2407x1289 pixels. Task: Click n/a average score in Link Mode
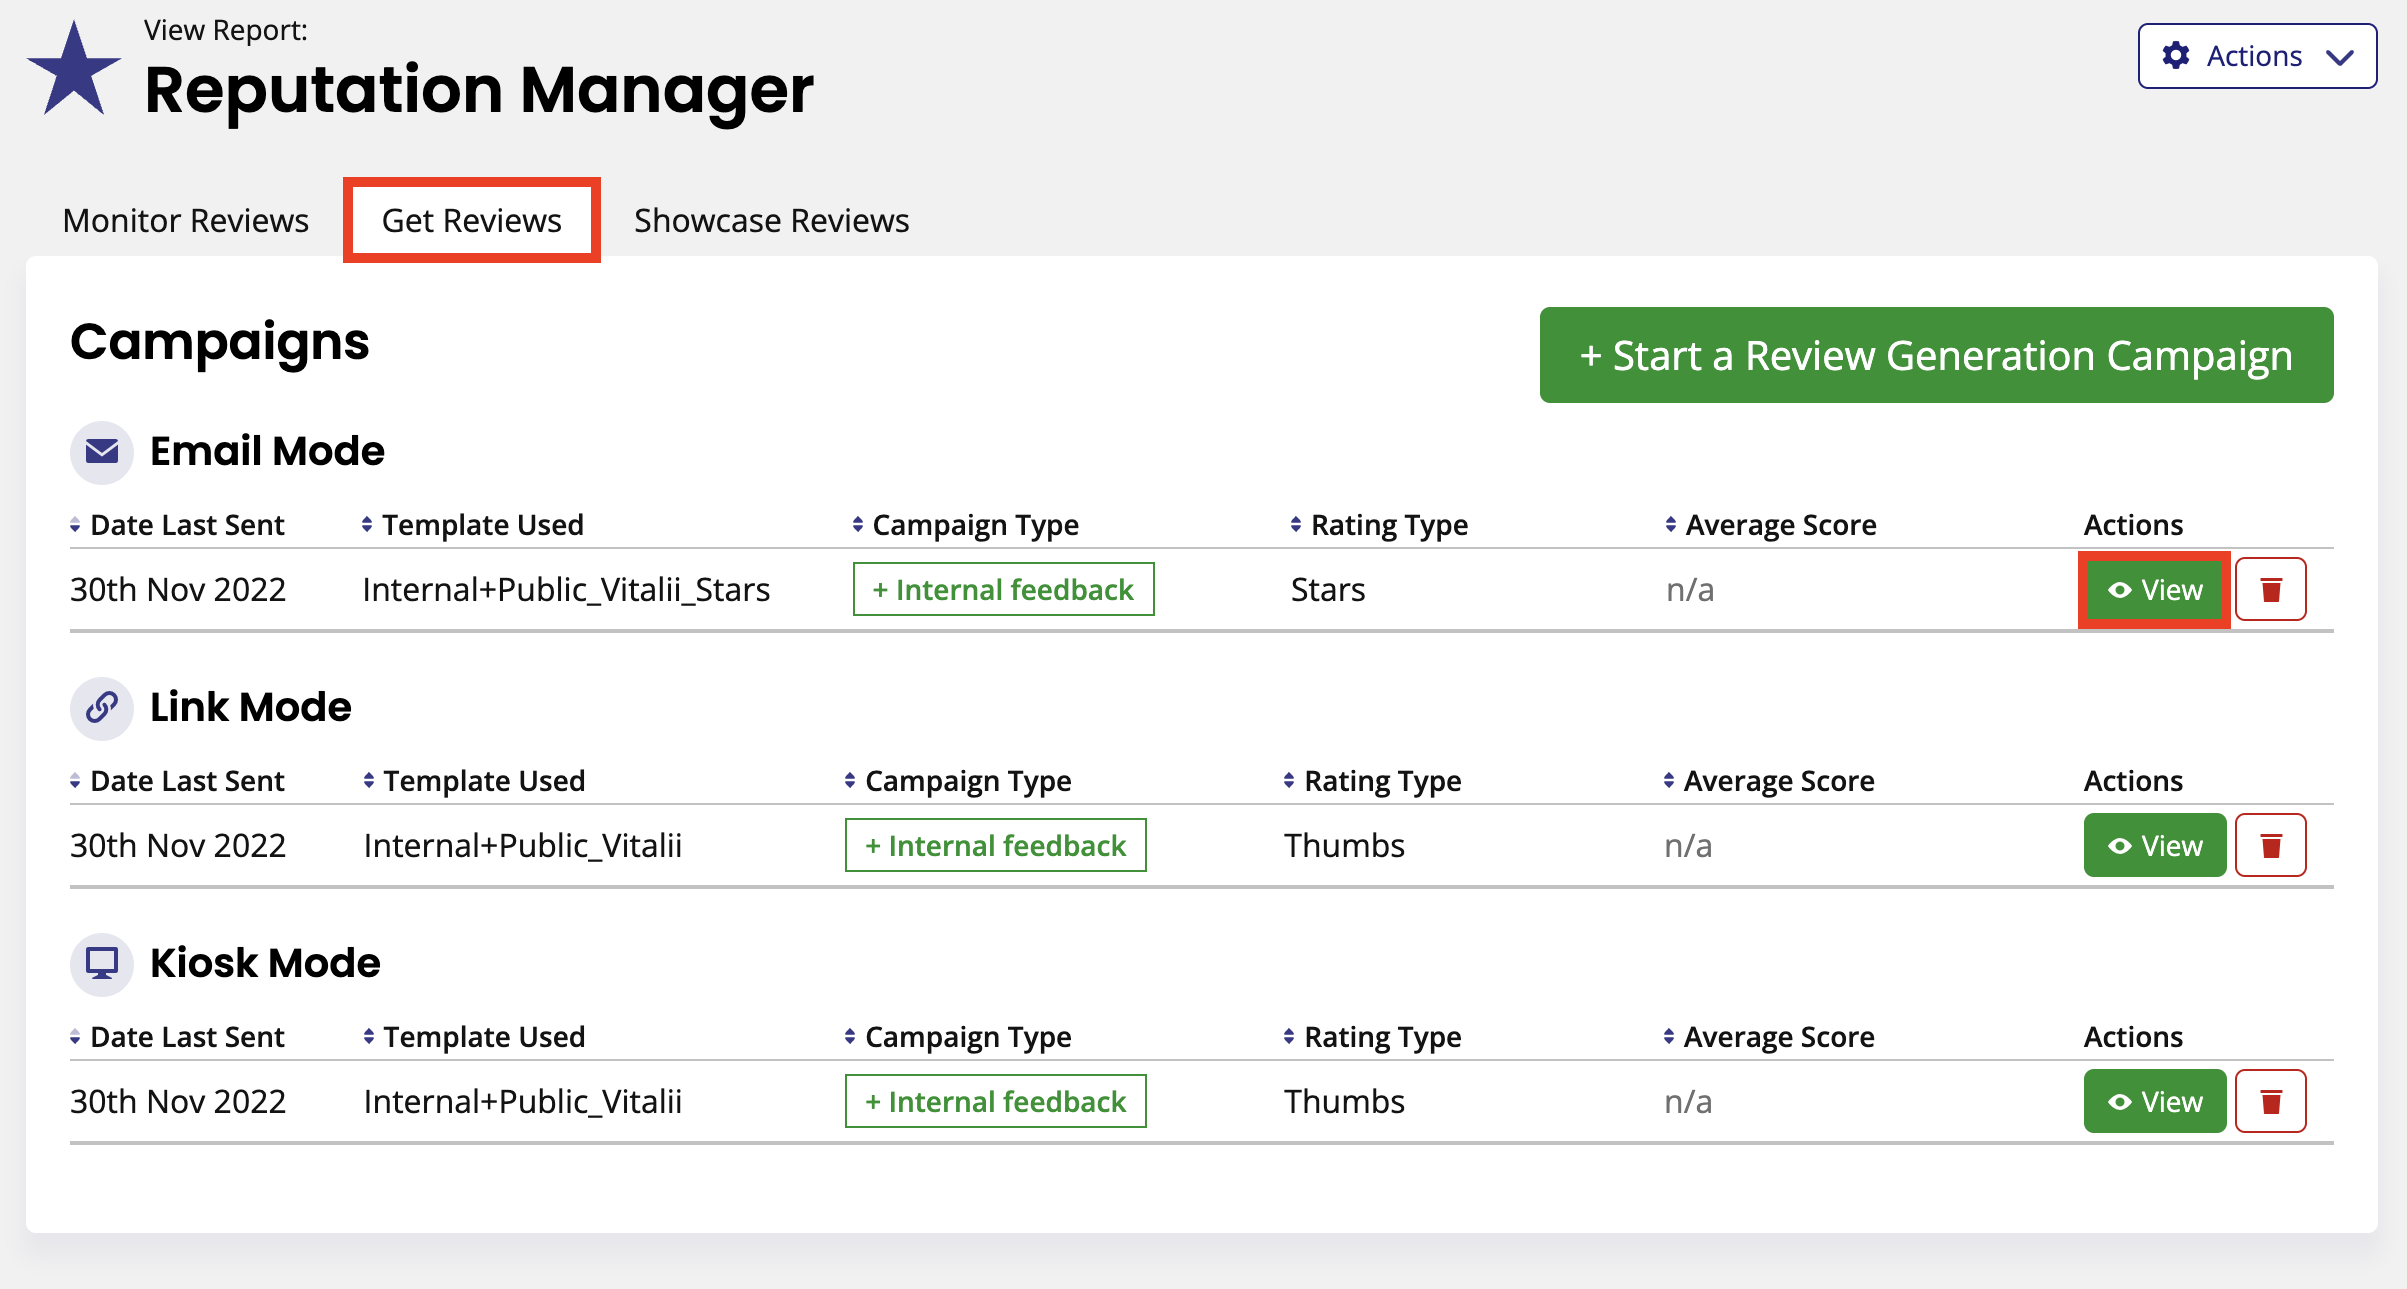pyautogui.click(x=1688, y=846)
